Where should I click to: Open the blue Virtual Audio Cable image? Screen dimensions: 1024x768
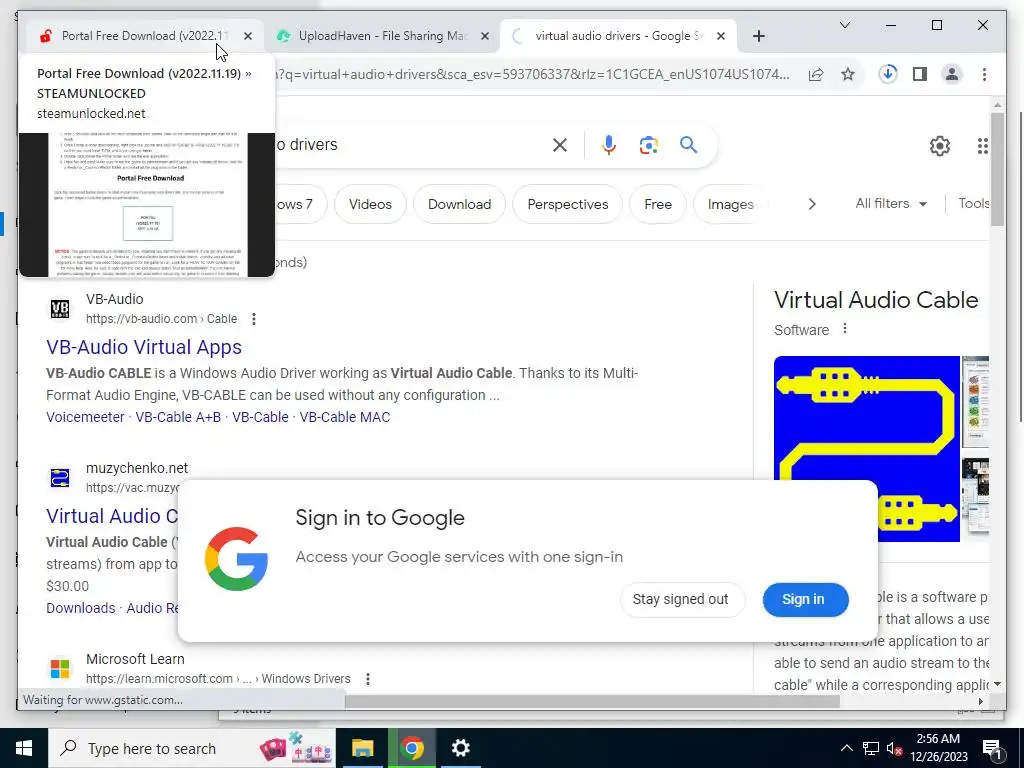tap(867, 418)
